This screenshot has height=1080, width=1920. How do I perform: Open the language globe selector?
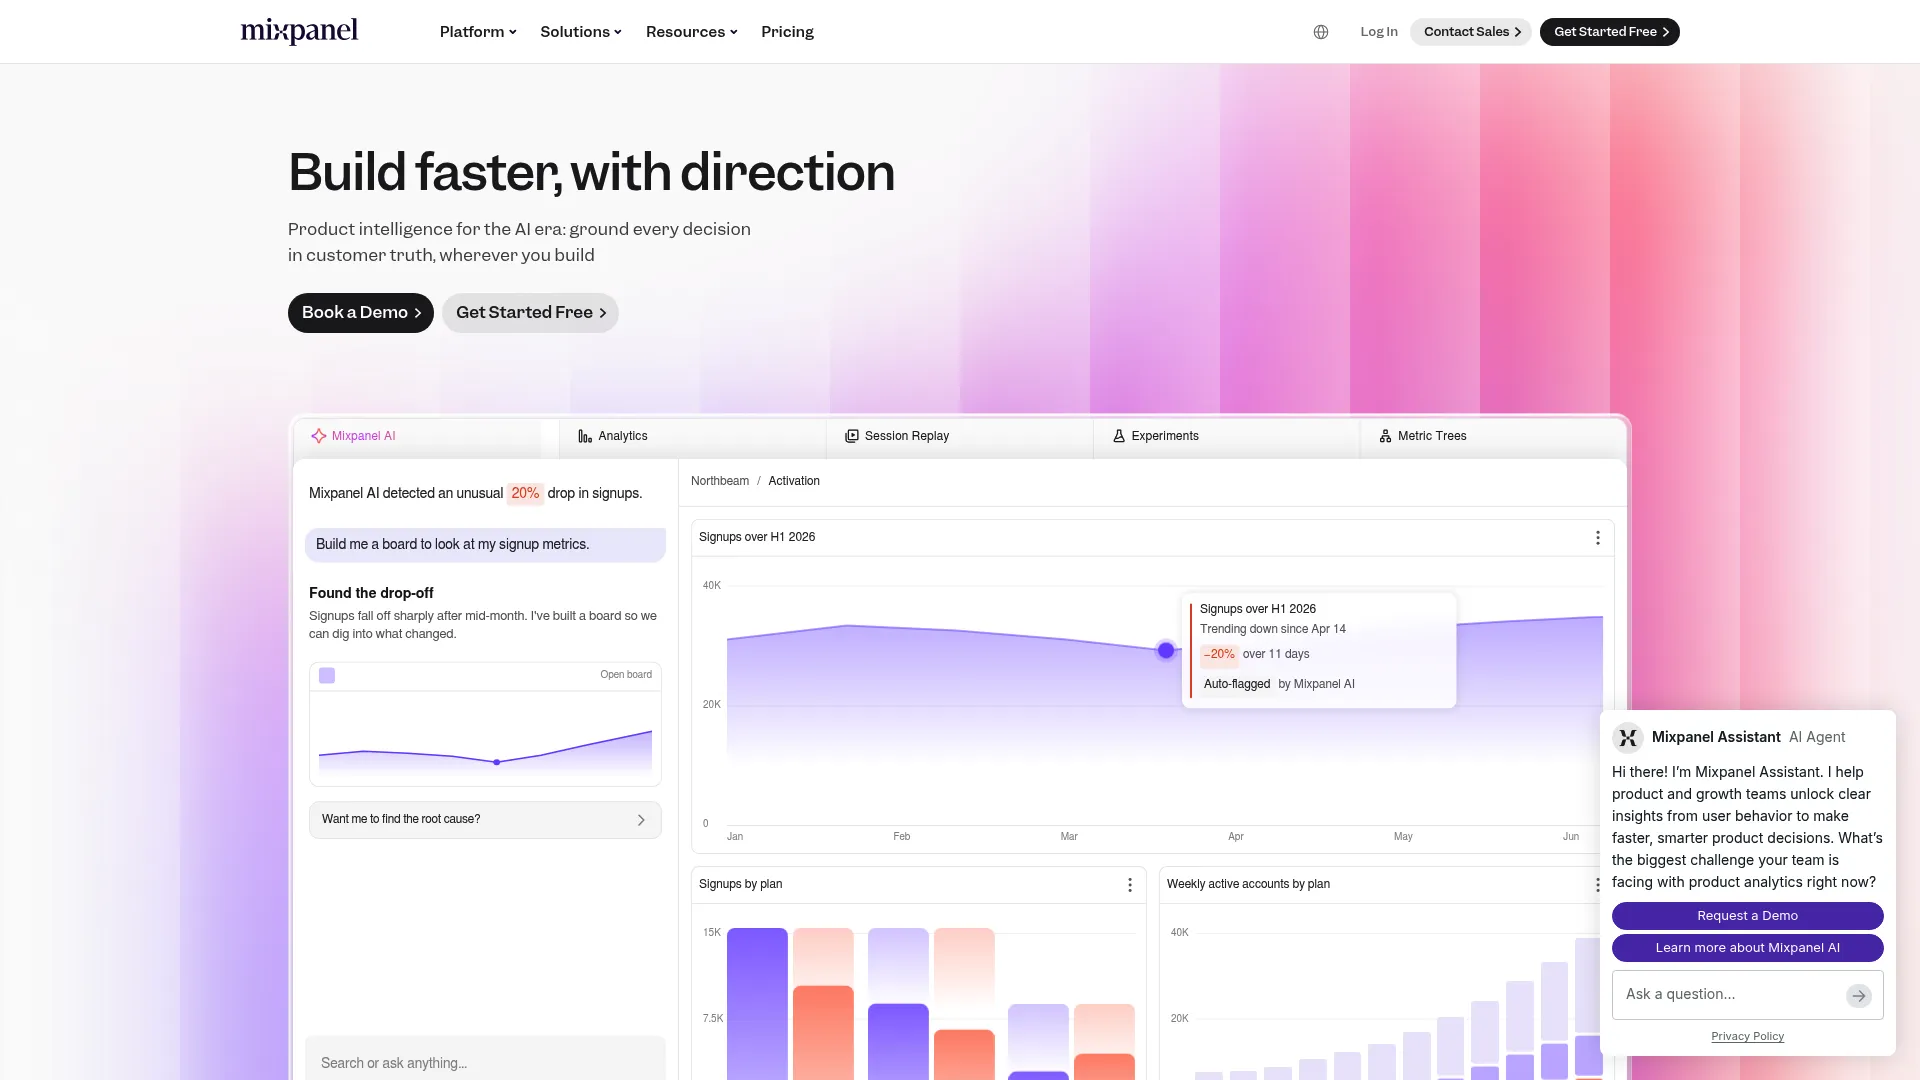pyautogui.click(x=1321, y=32)
